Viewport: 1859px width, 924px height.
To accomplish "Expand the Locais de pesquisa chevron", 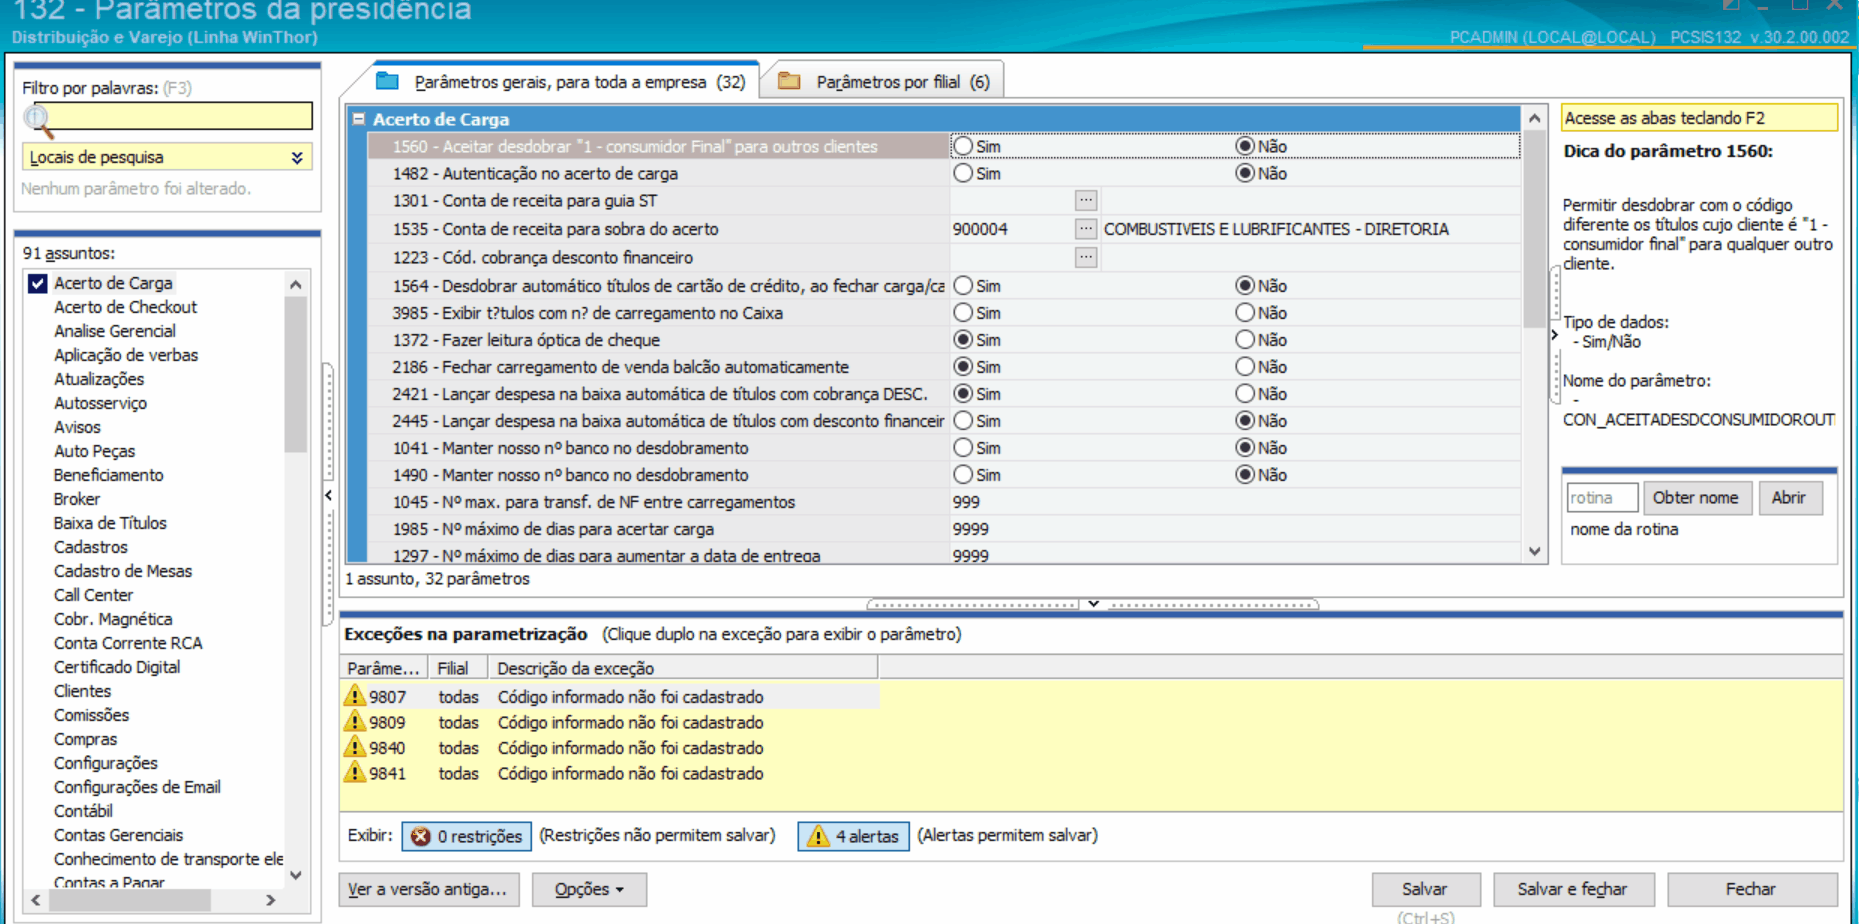I will [x=297, y=157].
